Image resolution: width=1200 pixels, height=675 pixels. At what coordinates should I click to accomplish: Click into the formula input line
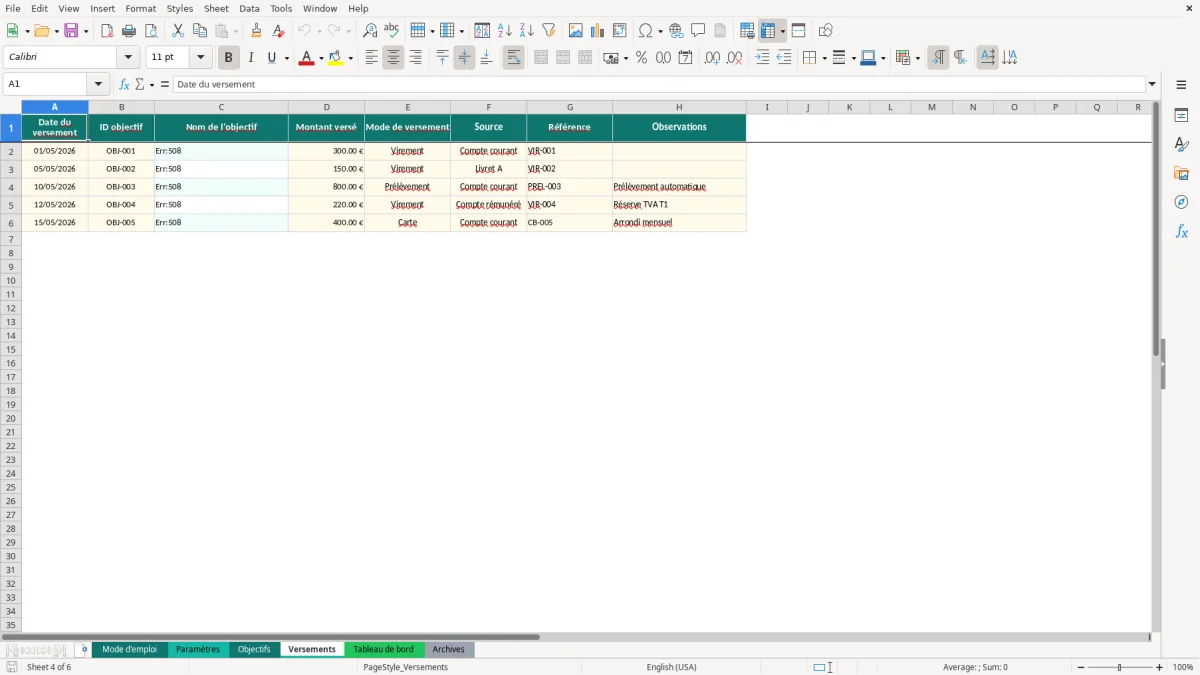click(x=659, y=84)
